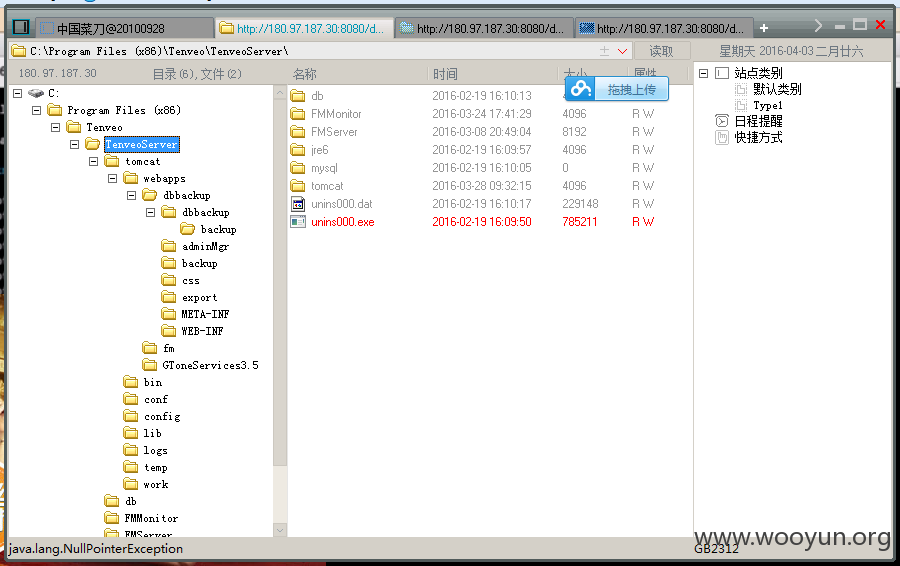Collapse the first dbbackup tree node
This screenshot has height=566, width=900.
(x=131, y=195)
